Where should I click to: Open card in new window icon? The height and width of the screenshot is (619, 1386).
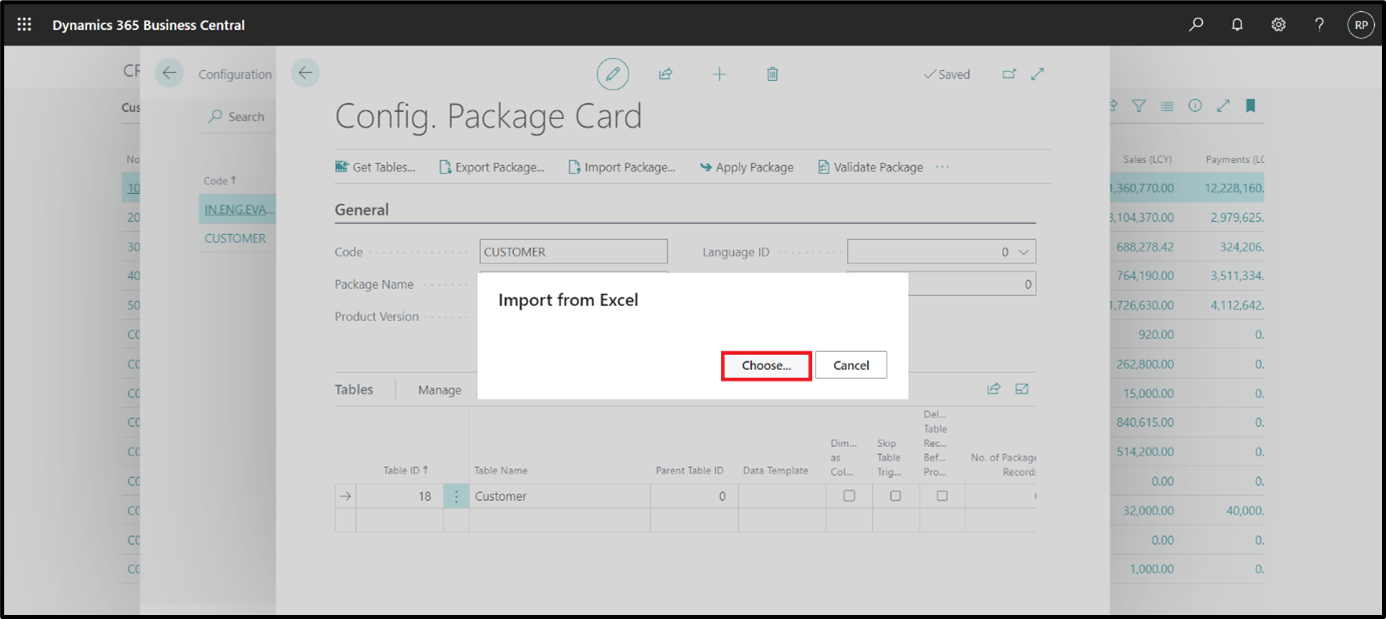tap(1008, 74)
